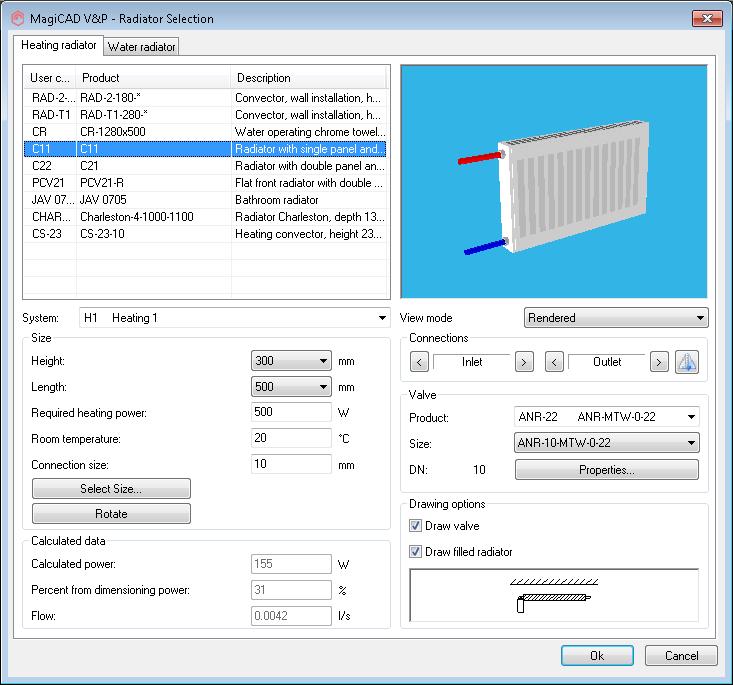Open the View mode Rendered dropdown

tap(616, 318)
